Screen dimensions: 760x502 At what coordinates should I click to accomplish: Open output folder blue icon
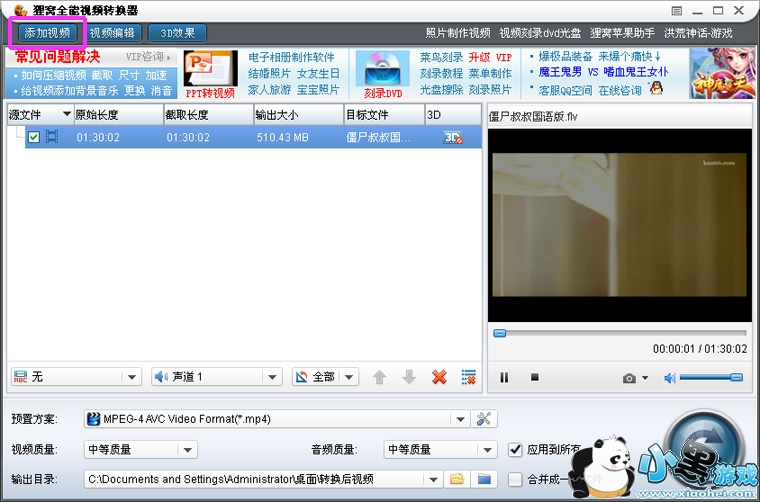click(484, 480)
